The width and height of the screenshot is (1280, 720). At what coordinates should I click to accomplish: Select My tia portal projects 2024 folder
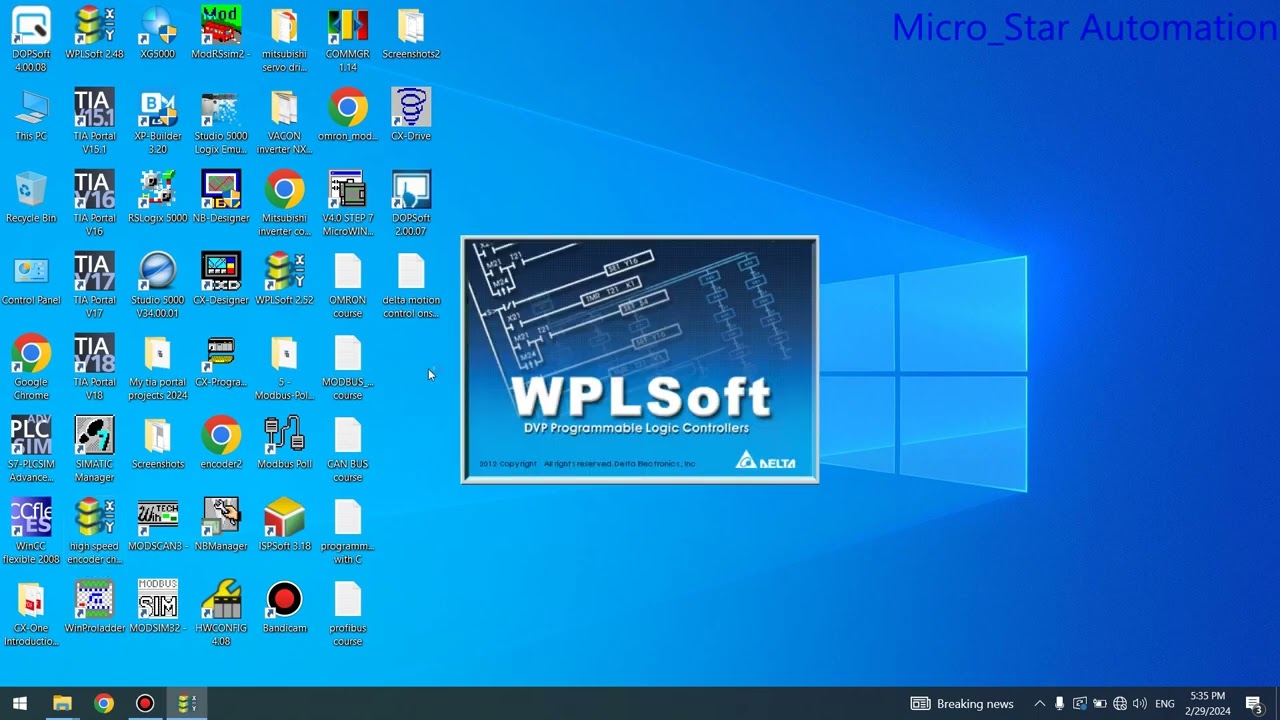tap(158, 366)
